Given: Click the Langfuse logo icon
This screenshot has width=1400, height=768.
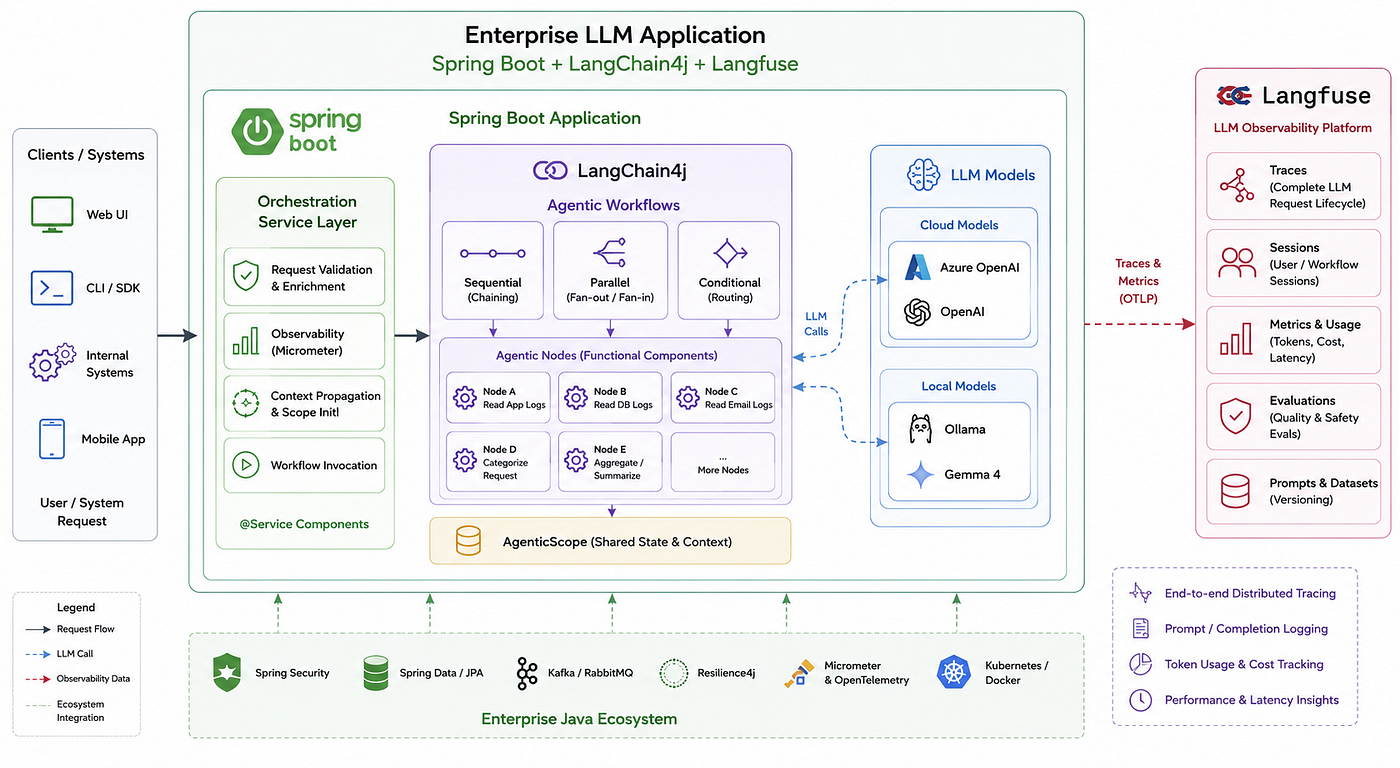Looking at the screenshot, I should point(1234,96).
